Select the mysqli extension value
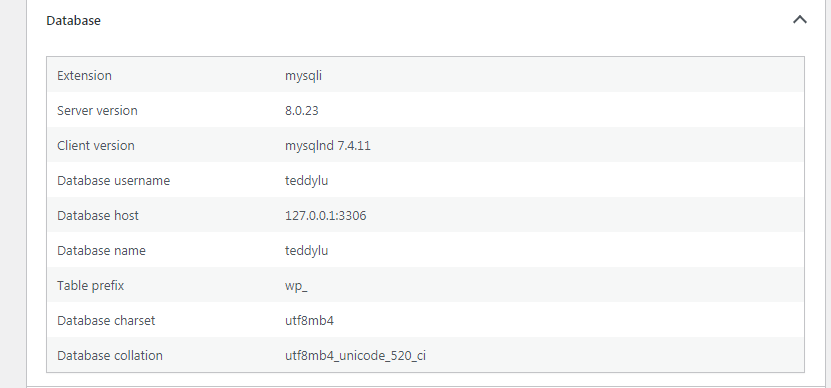 303,76
